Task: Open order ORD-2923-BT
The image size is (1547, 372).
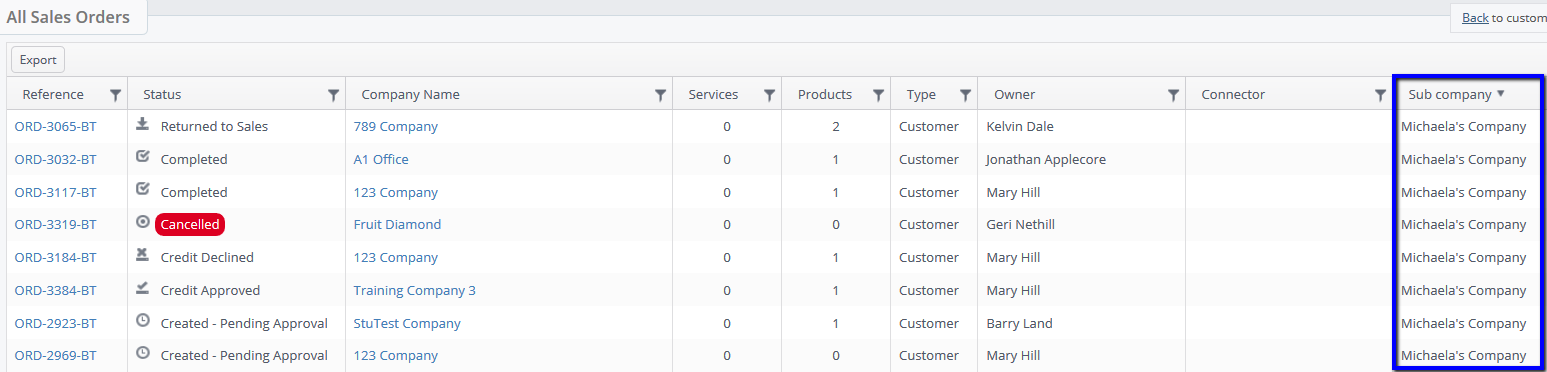Action: click(56, 324)
